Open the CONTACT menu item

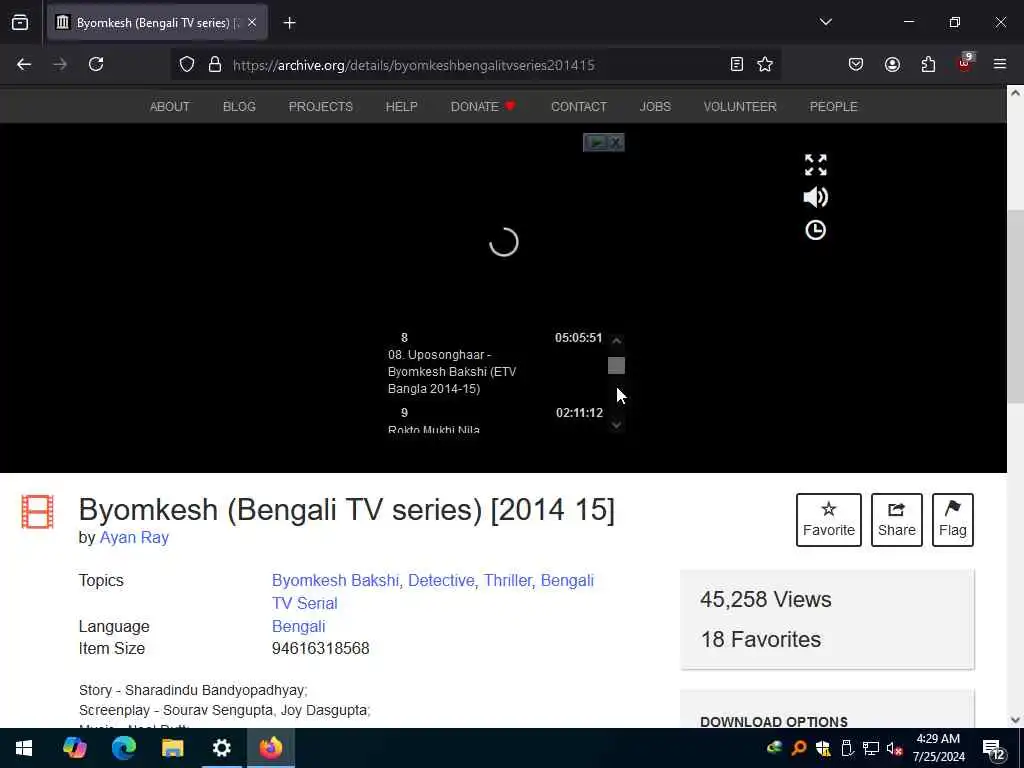pos(579,106)
